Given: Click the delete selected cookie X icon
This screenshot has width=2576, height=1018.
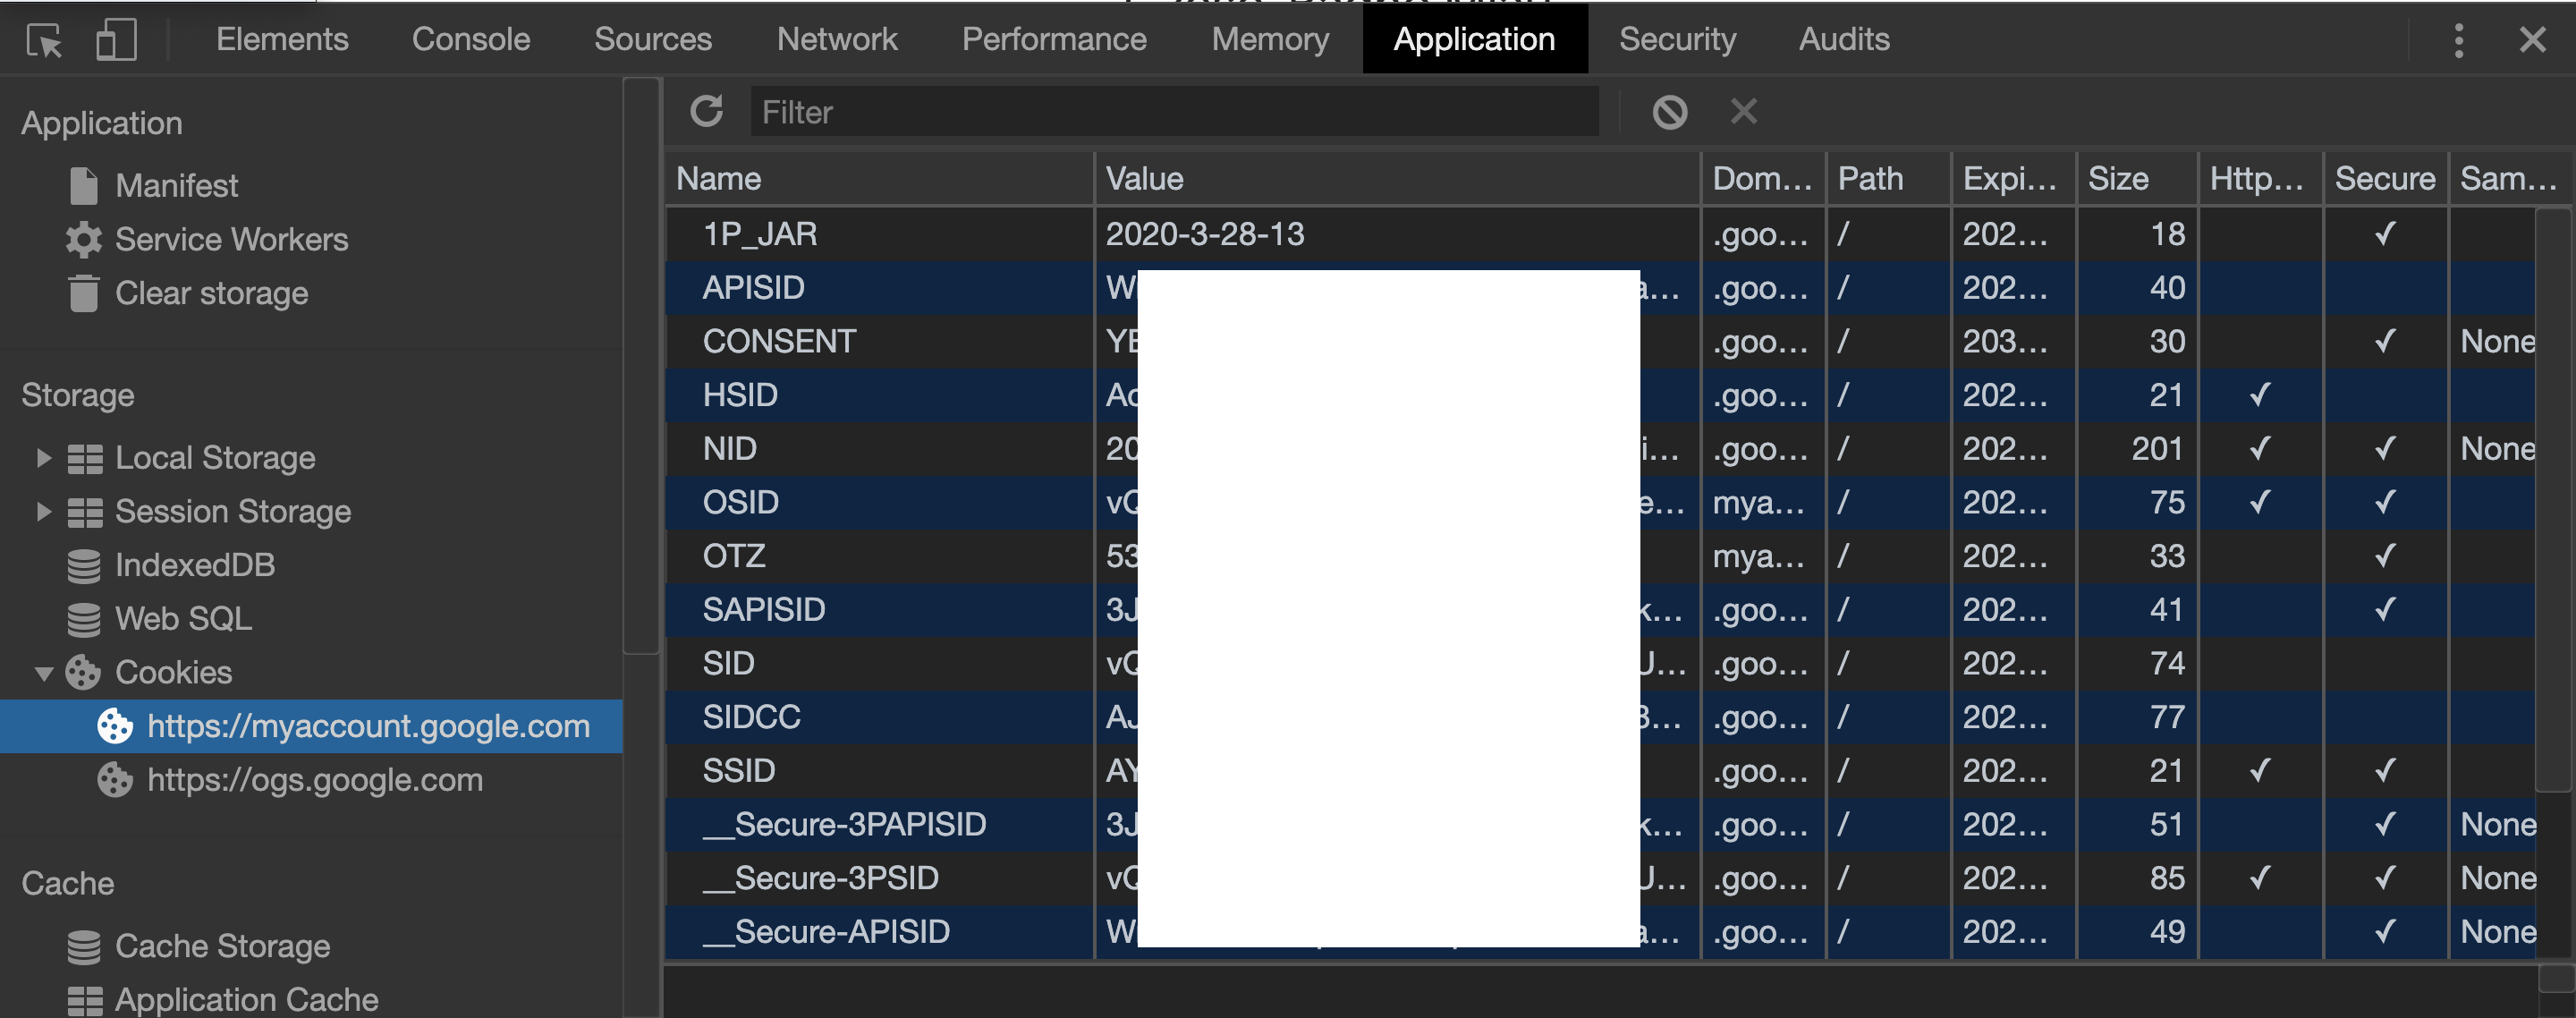Looking at the screenshot, I should coord(1743,111).
